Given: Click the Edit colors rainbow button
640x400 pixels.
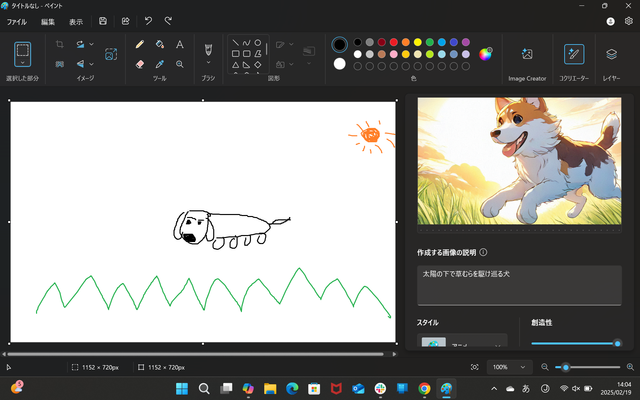Looking at the screenshot, I should [486, 54].
